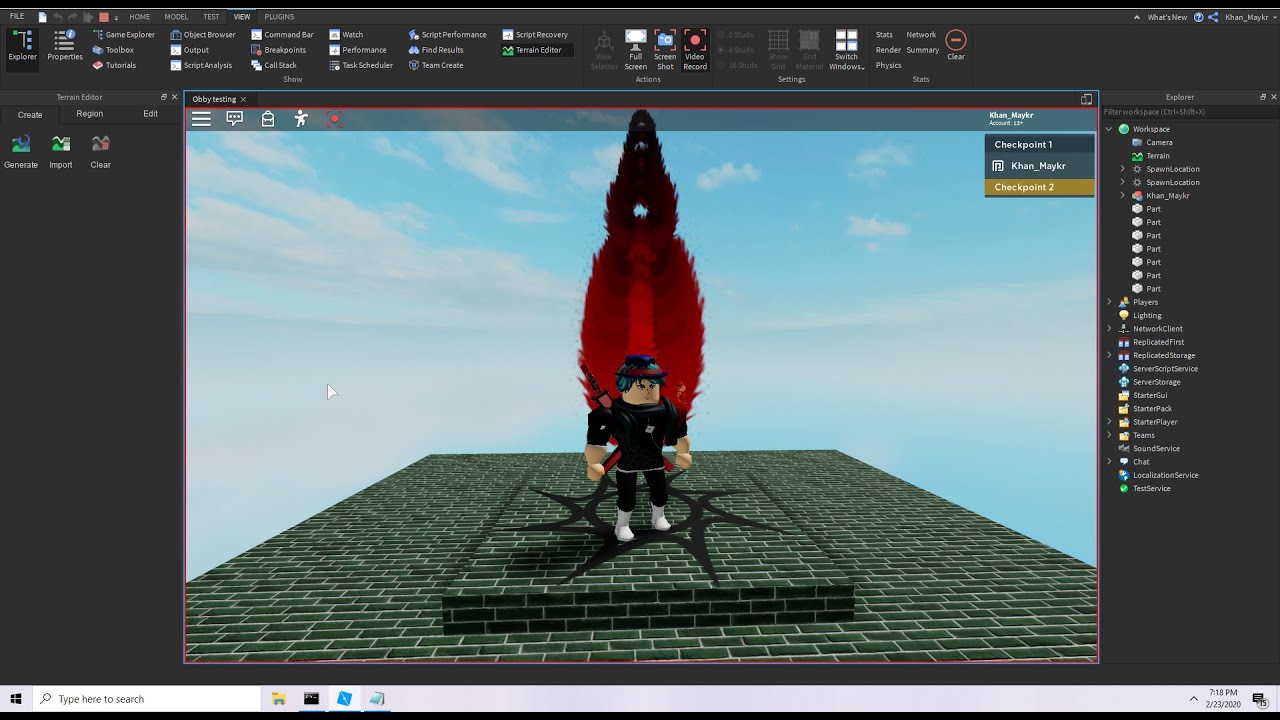Click the Import terrain tool

pyautogui.click(x=61, y=152)
